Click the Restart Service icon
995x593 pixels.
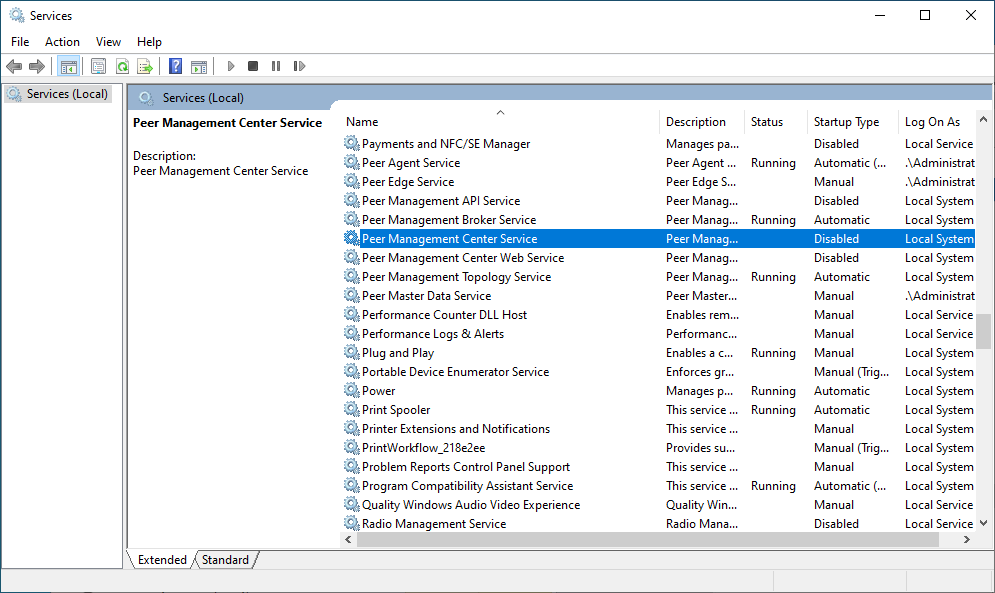pos(299,66)
